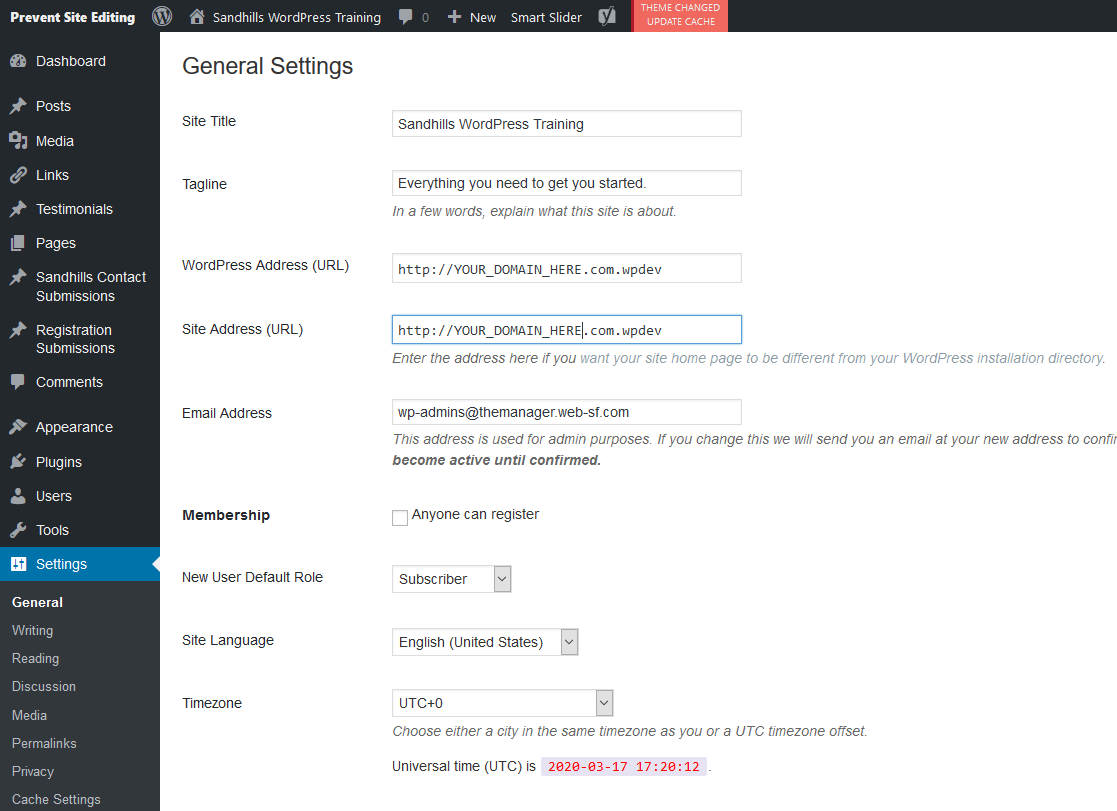Image resolution: width=1117 pixels, height=811 pixels.
Task: Click the Comments speech bubble icon in sidebar
Action: click(19, 382)
